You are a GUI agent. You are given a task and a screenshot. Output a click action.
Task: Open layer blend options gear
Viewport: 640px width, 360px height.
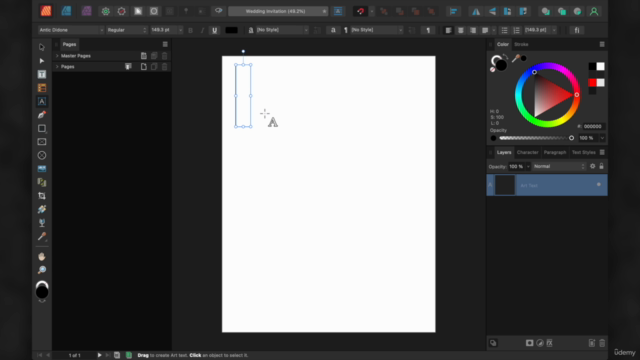tap(592, 166)
